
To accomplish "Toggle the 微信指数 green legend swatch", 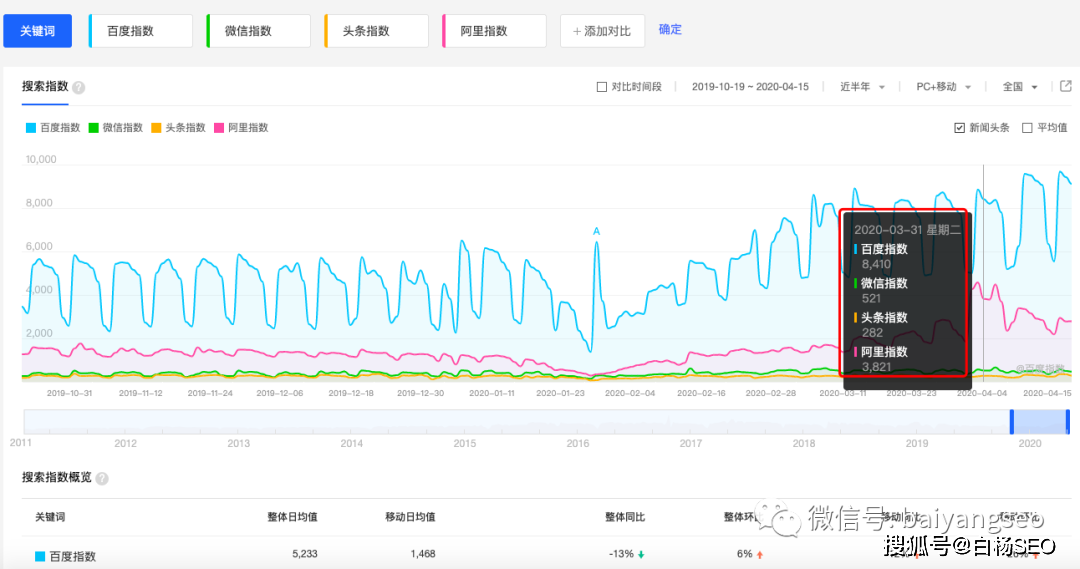I will click(x=94, y=127).
